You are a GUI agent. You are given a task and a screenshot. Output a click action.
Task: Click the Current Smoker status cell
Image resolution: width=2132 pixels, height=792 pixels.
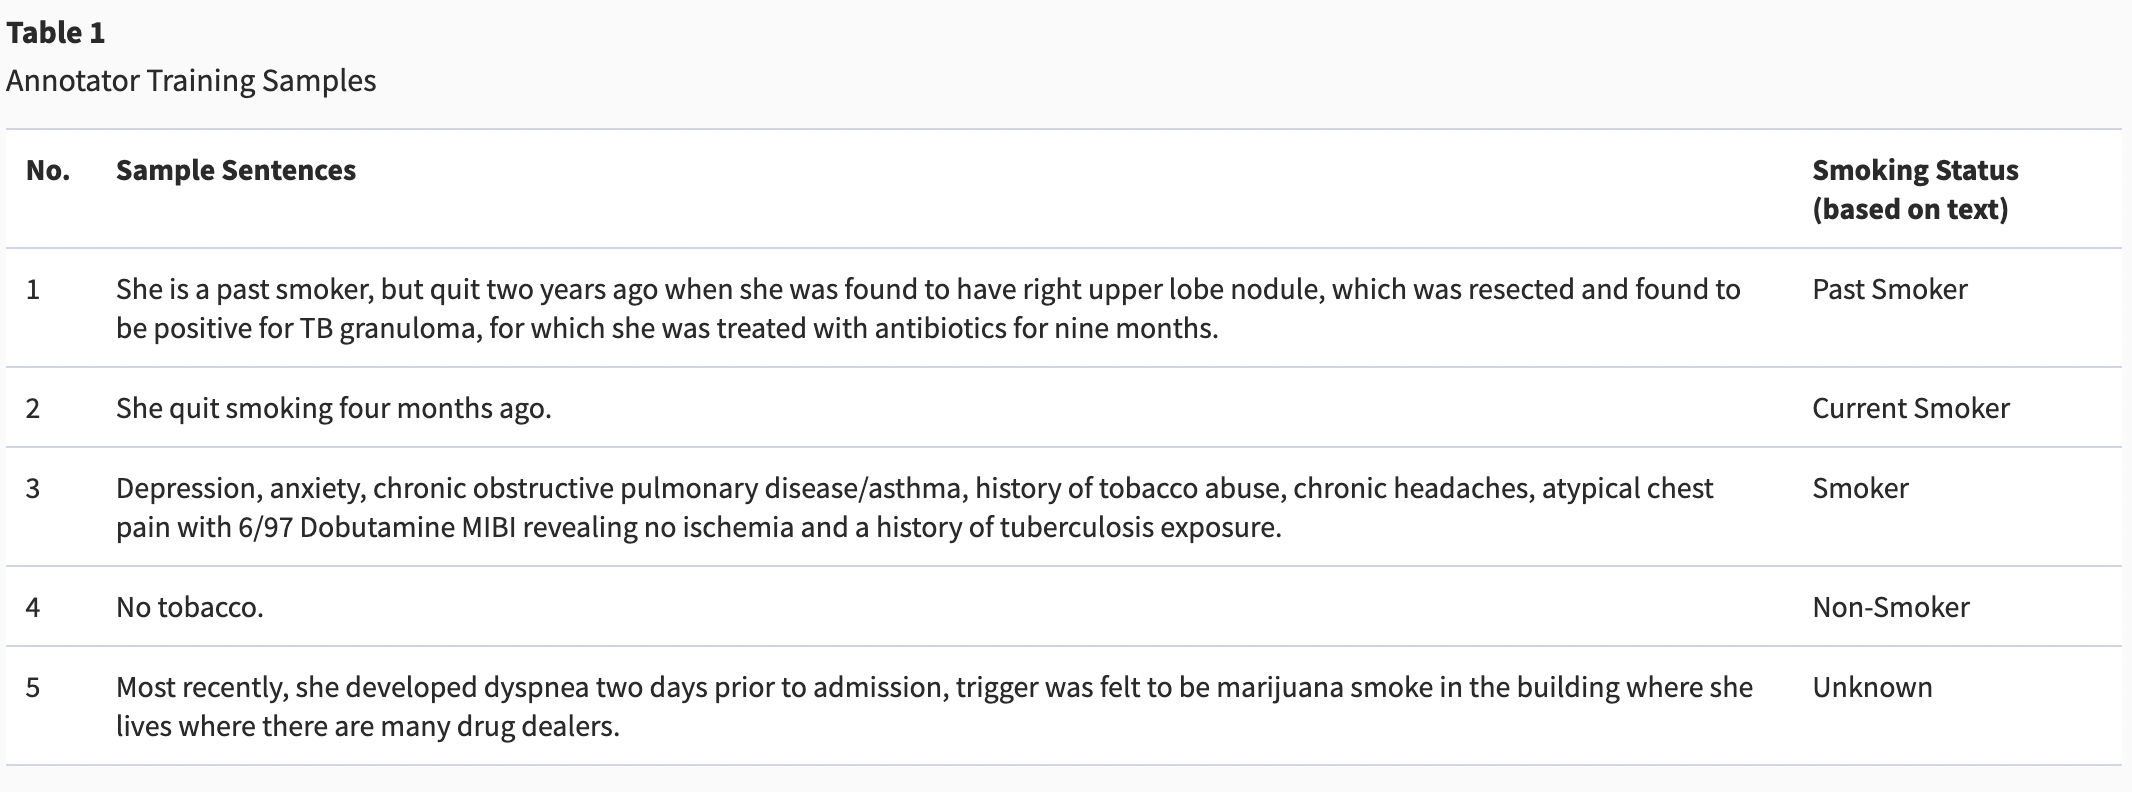[1911, 408]
